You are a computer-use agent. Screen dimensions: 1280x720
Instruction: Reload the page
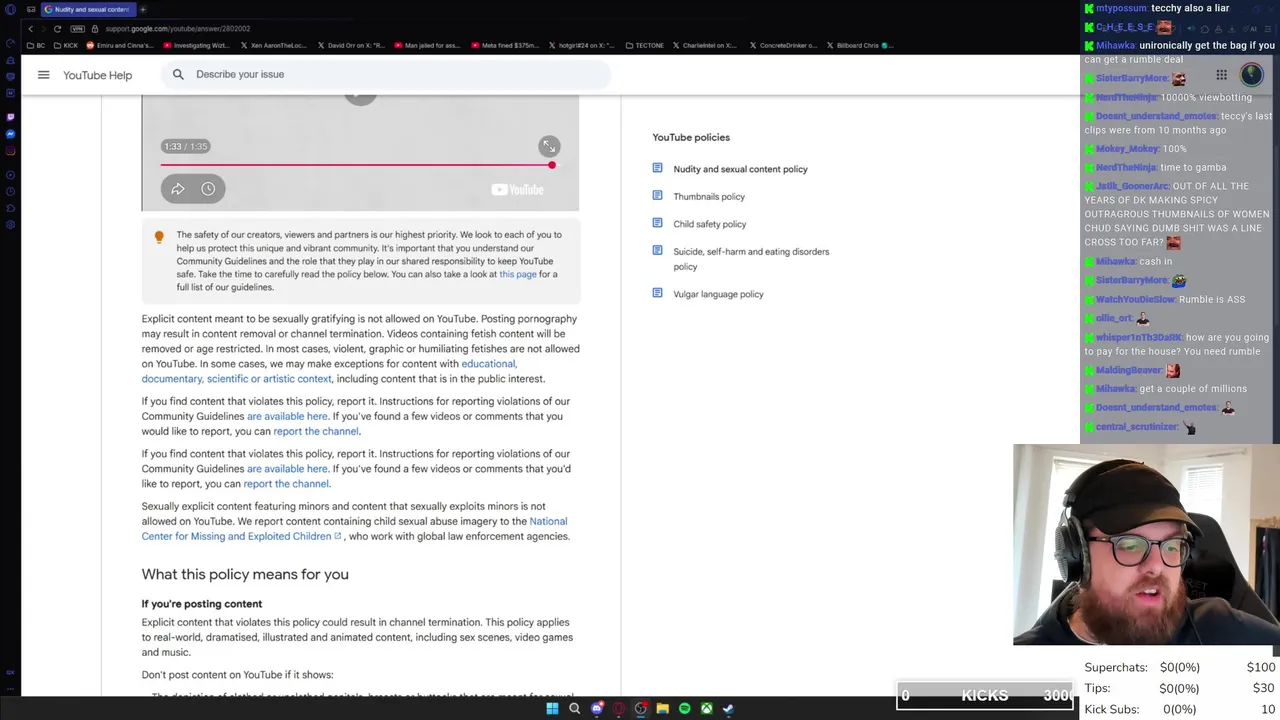58,28
